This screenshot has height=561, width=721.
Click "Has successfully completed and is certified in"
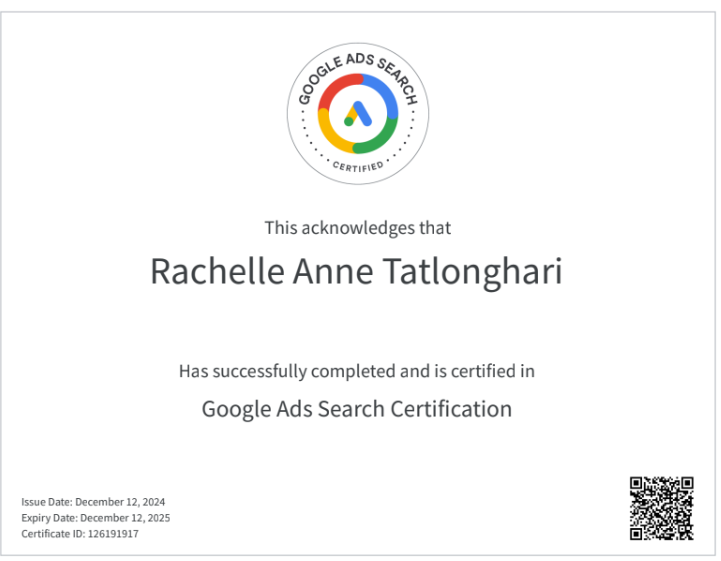357,371
